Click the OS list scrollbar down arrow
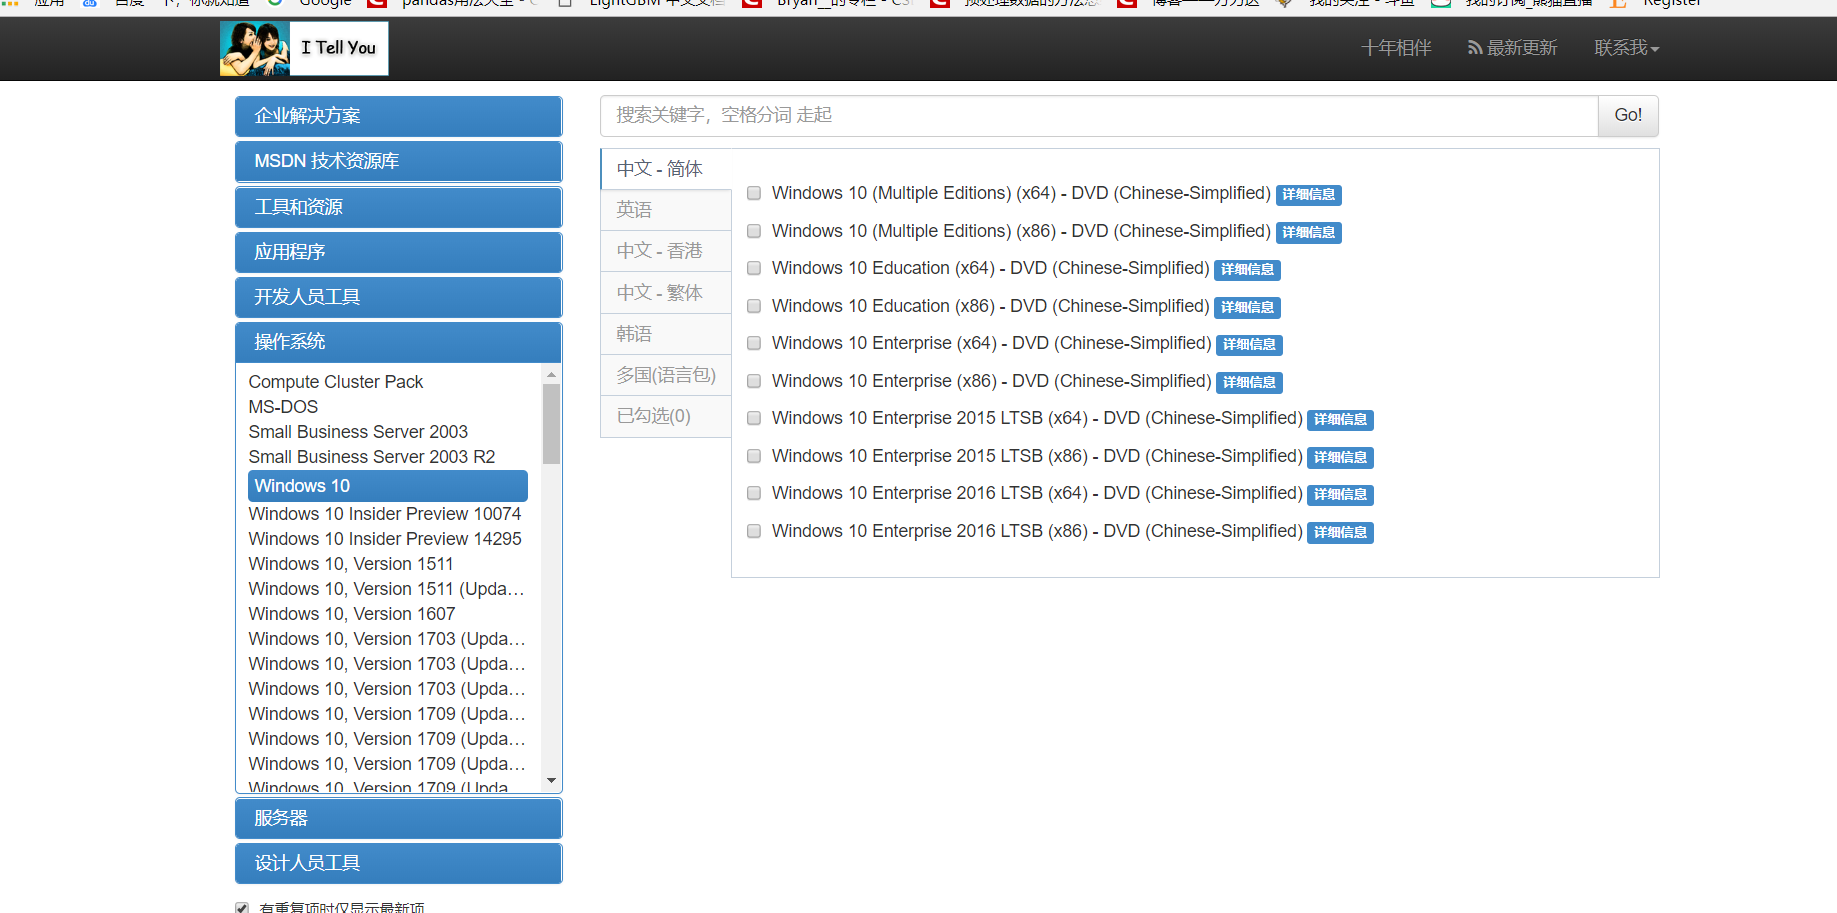Screen dimensions: 1837x913 [551, 781]
